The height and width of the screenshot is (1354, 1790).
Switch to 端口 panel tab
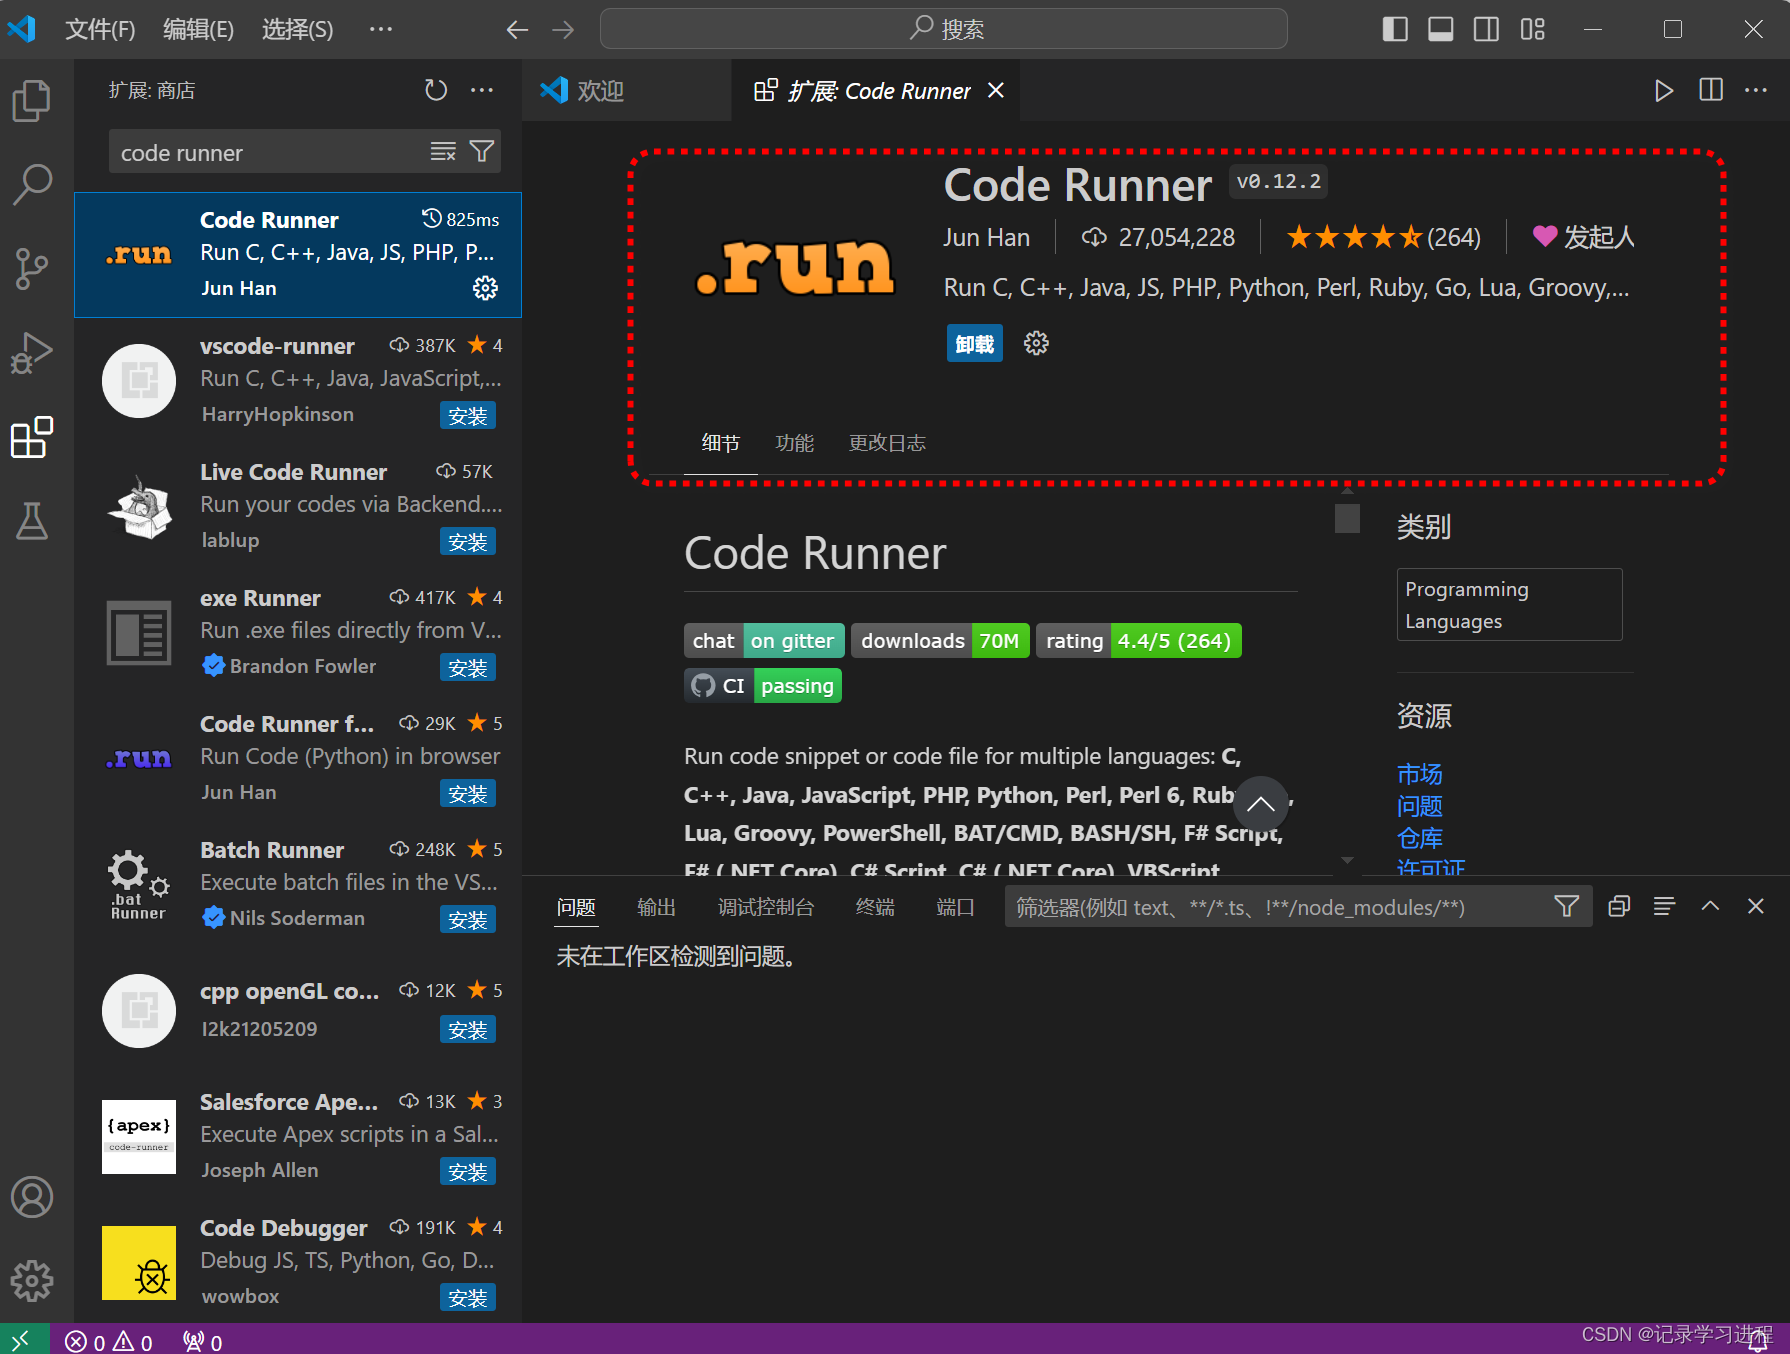click(955, 907)
